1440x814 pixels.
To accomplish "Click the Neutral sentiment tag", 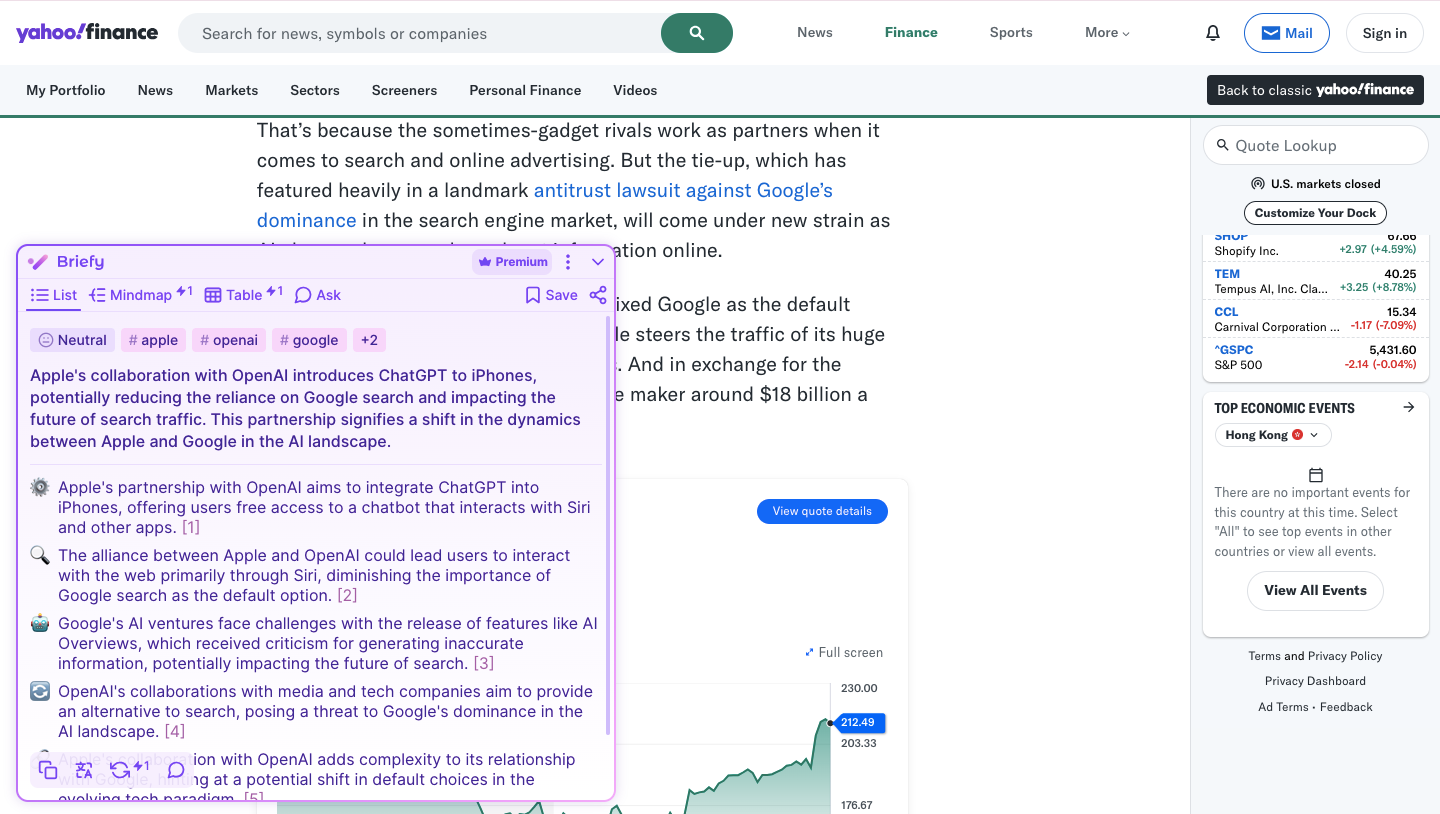I will (x=72, y=340).
